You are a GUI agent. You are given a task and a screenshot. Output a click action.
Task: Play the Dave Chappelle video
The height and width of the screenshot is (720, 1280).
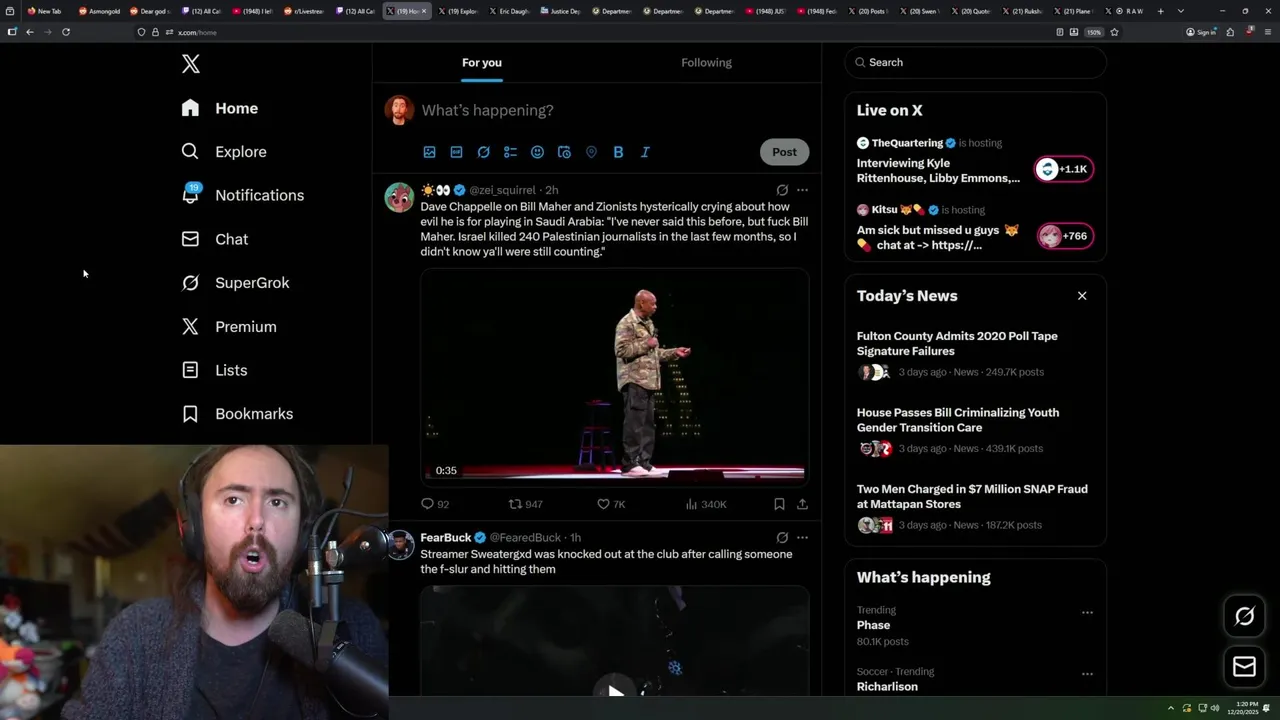tap(614, 375)
